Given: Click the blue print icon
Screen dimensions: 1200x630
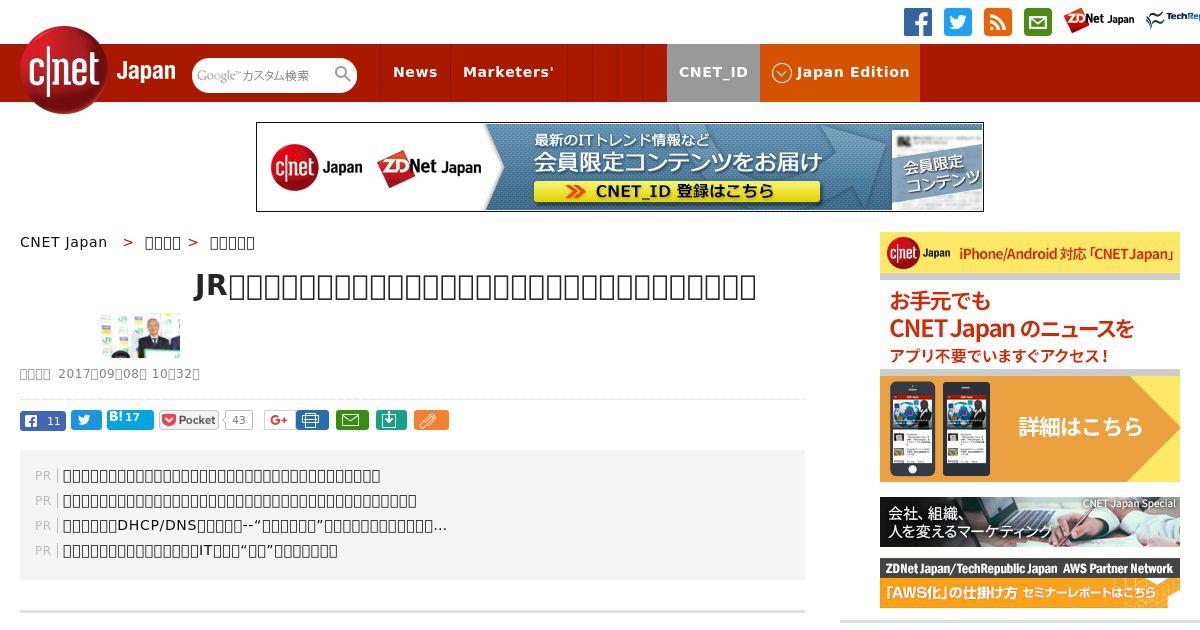Looking at the screenshot, I should coord(312,420).
